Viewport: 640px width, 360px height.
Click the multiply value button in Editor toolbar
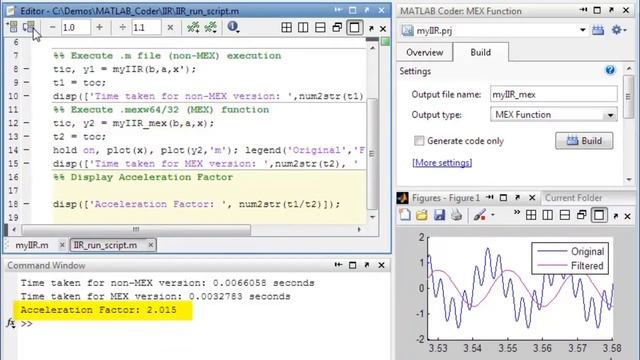tap(170, 27)
